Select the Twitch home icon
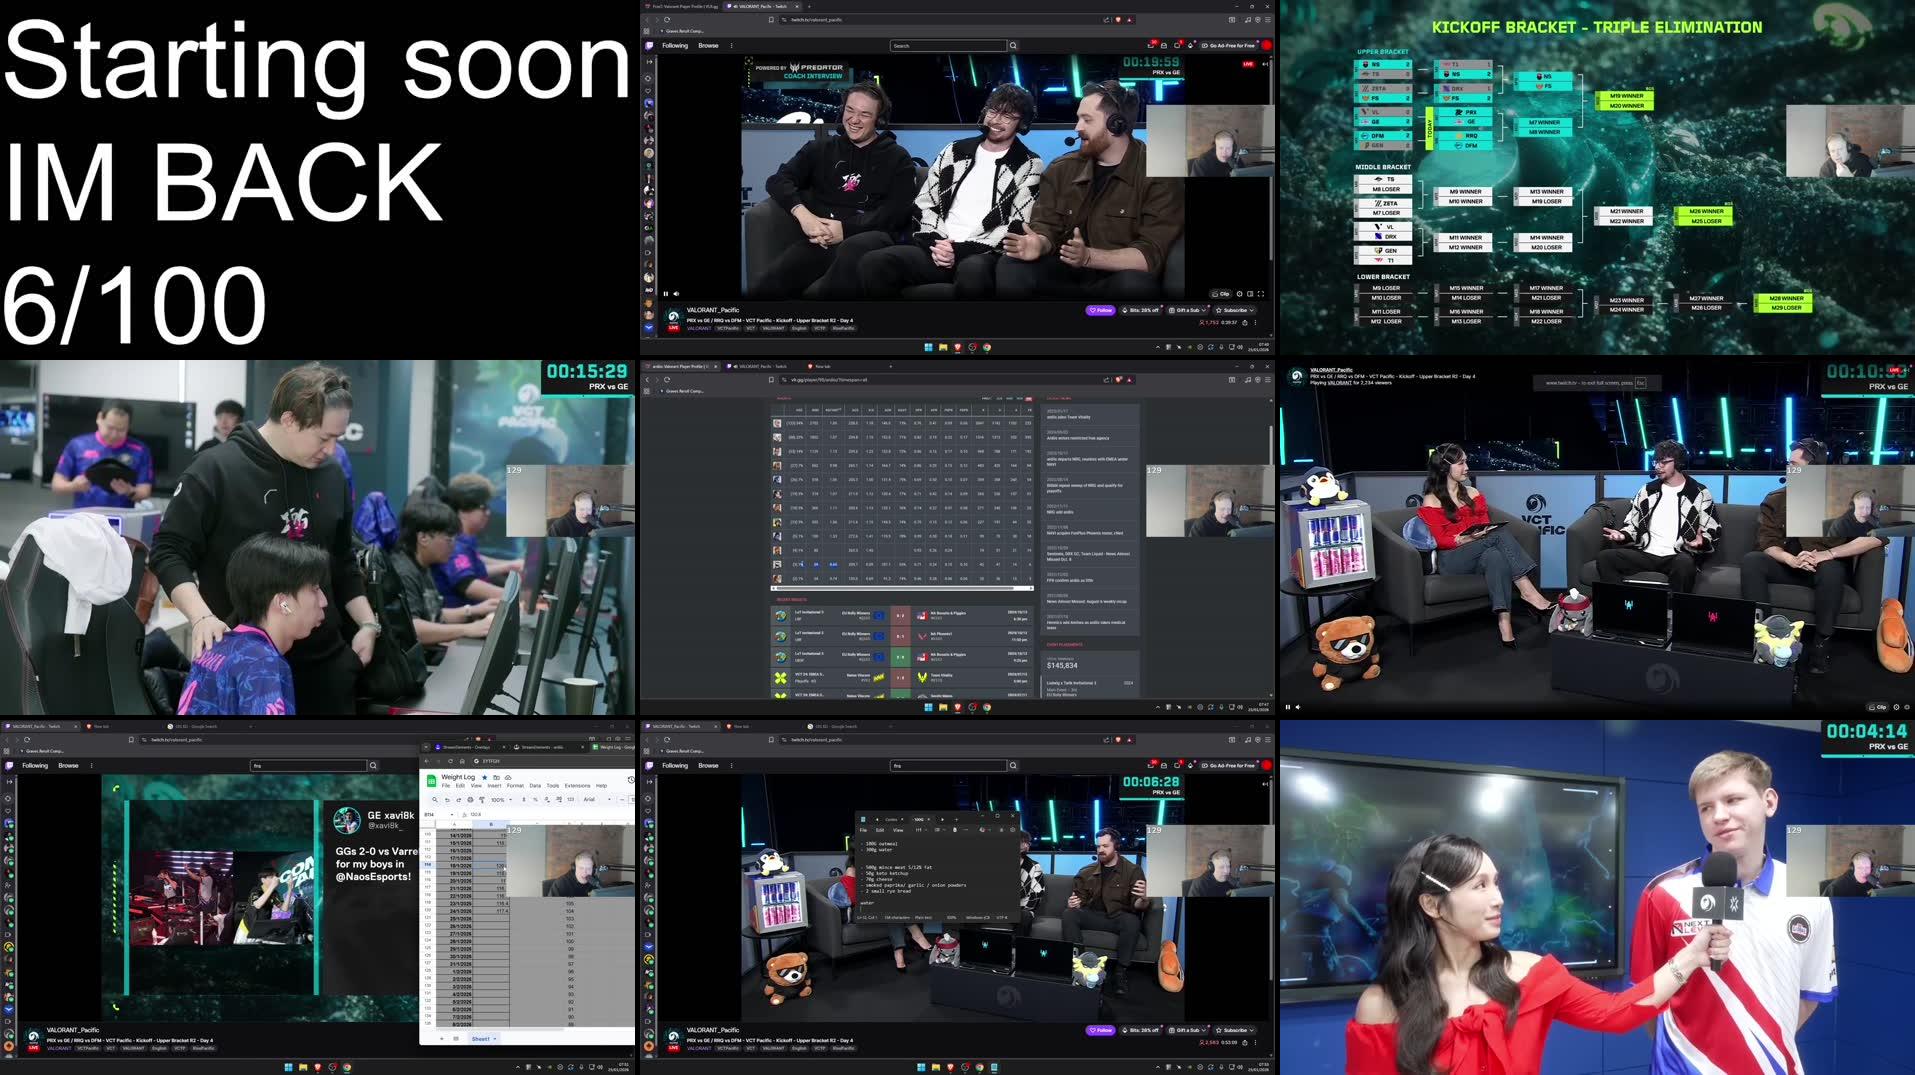1915x1075 pixels. tap(650, 46)
